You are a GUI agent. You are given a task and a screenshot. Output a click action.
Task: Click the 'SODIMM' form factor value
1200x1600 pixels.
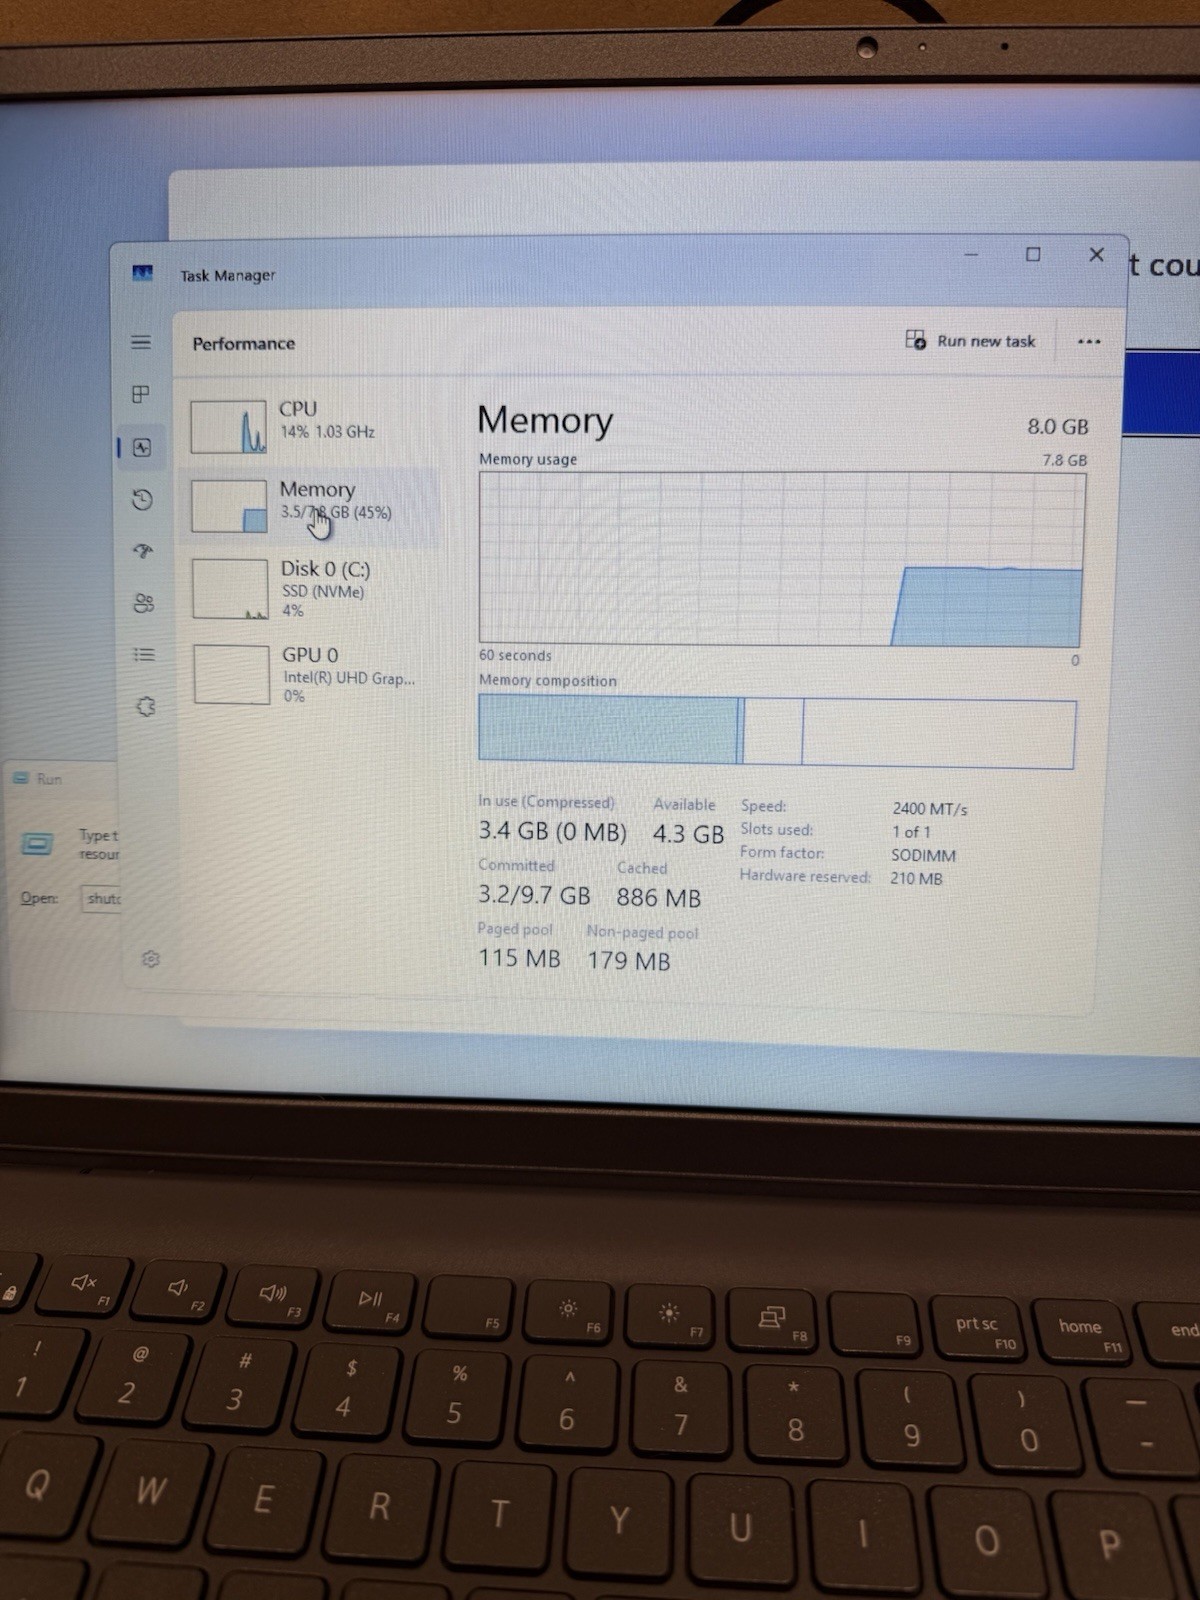click(x=923, y=856)
